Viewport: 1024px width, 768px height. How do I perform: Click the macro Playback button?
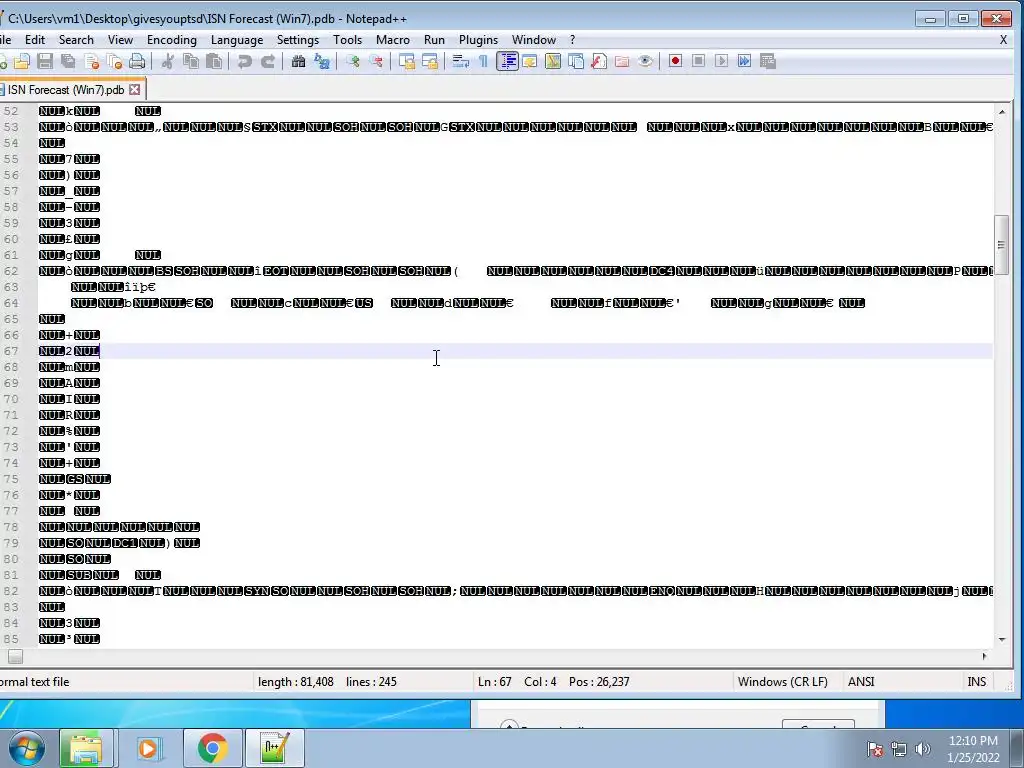coord(721,61)
